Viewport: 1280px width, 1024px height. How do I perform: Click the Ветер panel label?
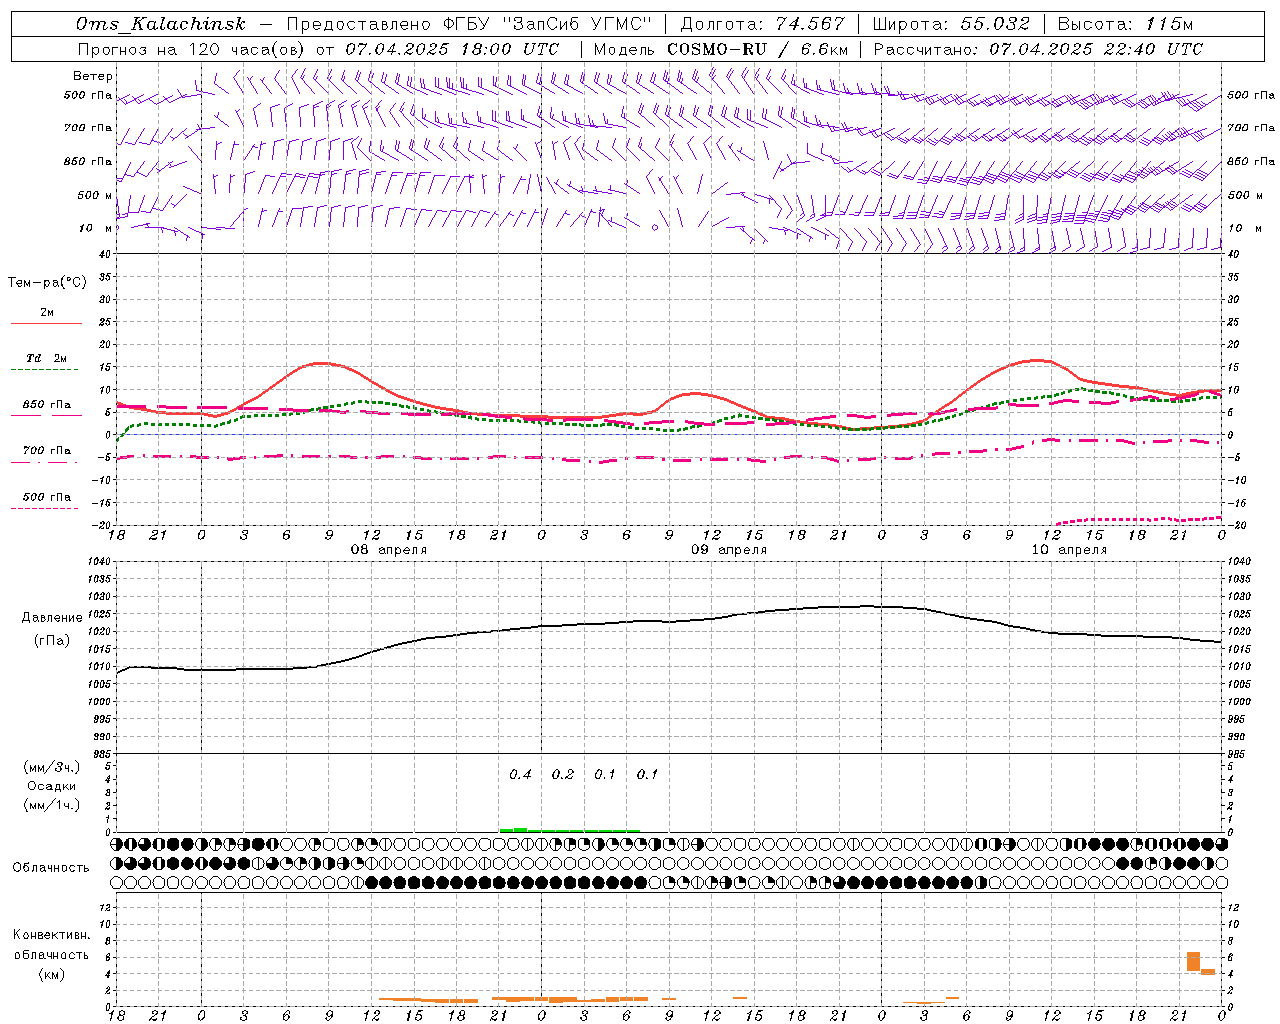(x=93, y=76)
